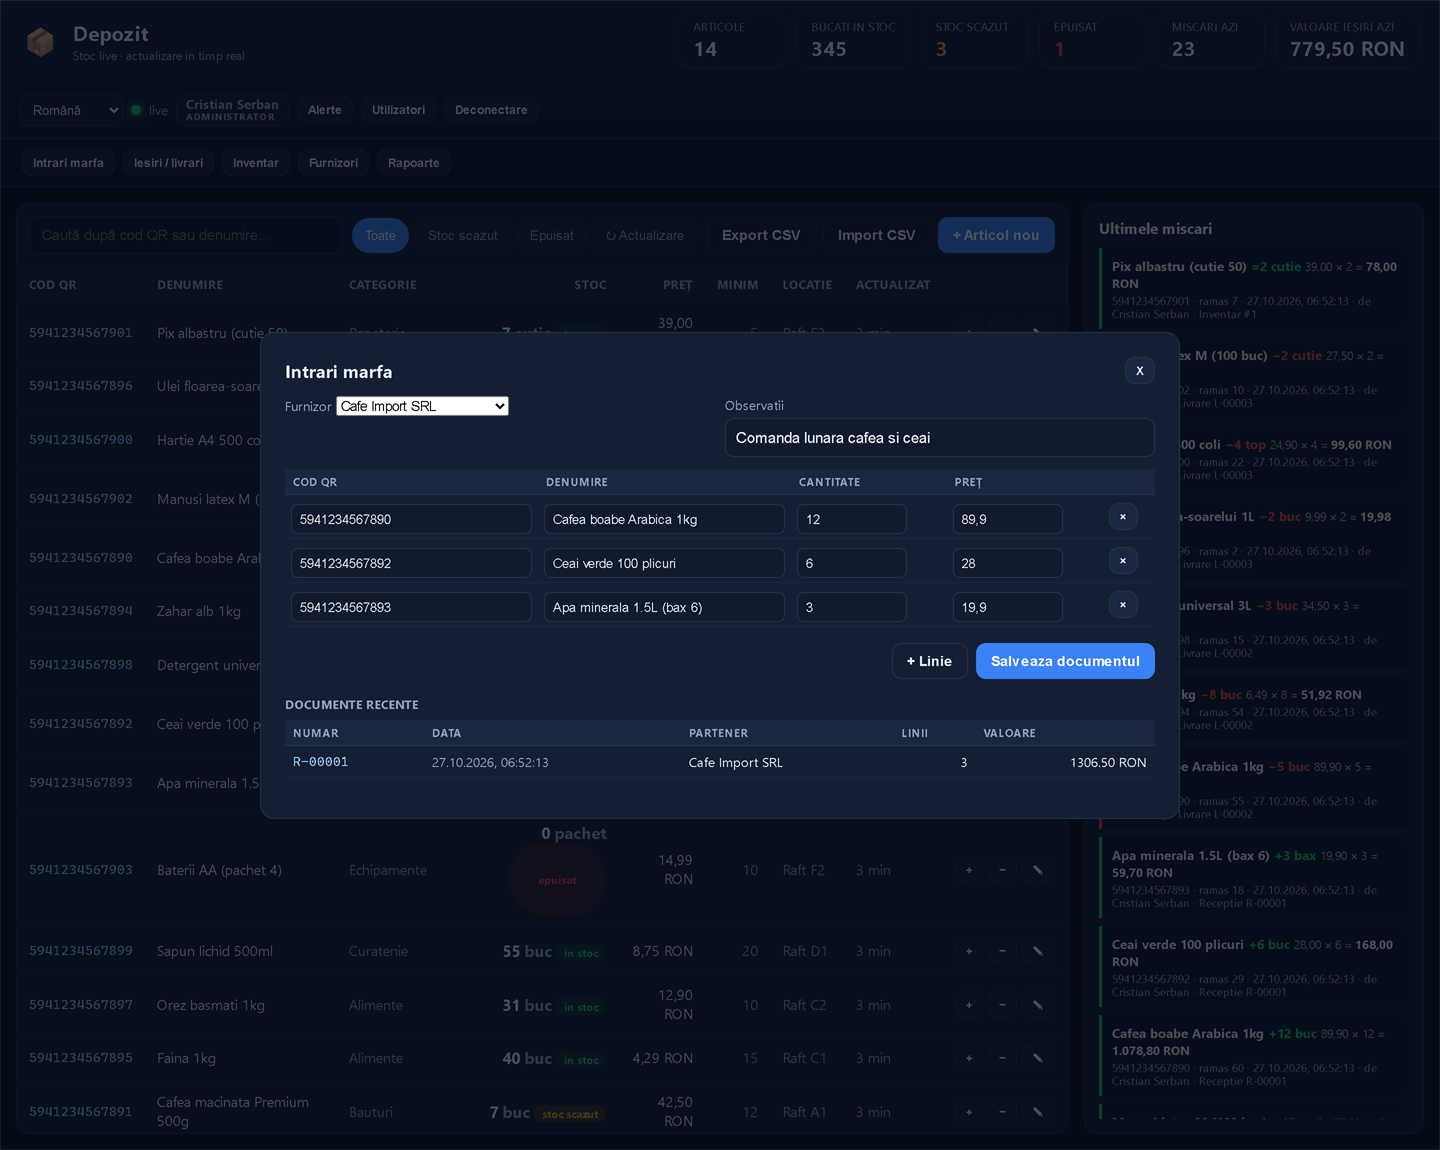
Task: Open the Rapoarte tab
Action: coord(414,163)
